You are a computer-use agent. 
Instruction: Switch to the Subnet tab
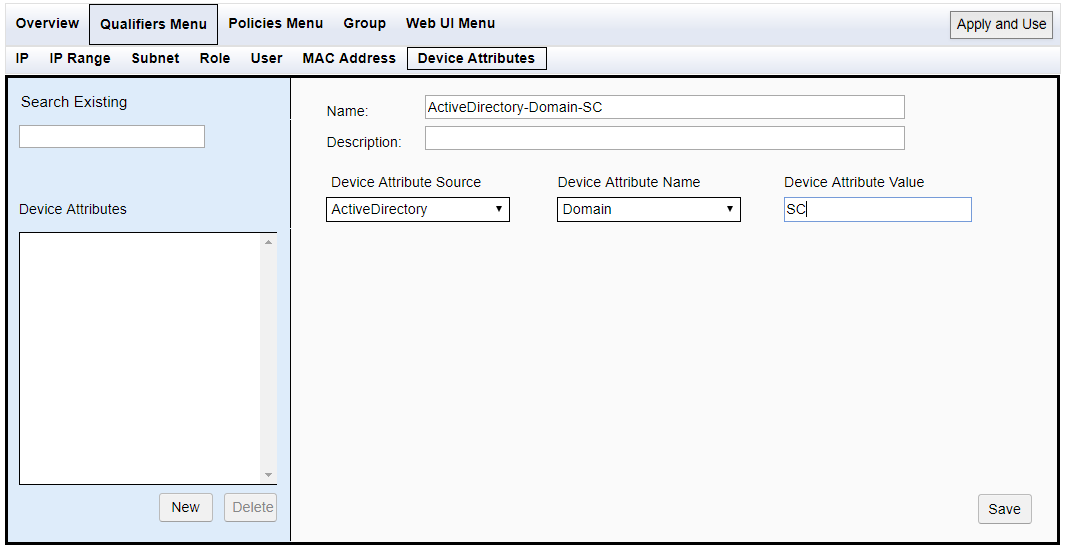[x=155, y=59]
